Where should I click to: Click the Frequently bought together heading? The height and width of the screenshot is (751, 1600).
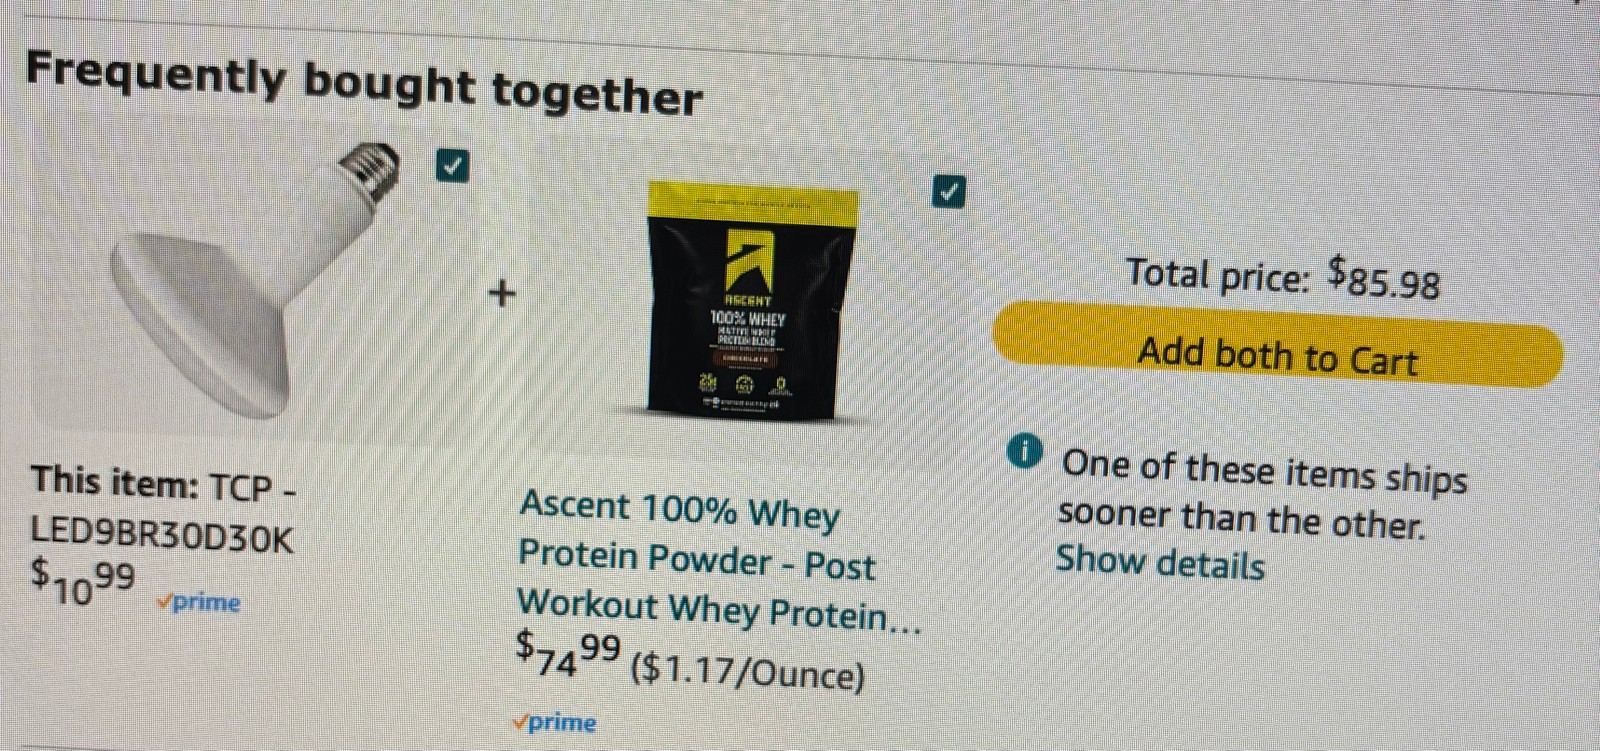point(364,83)
